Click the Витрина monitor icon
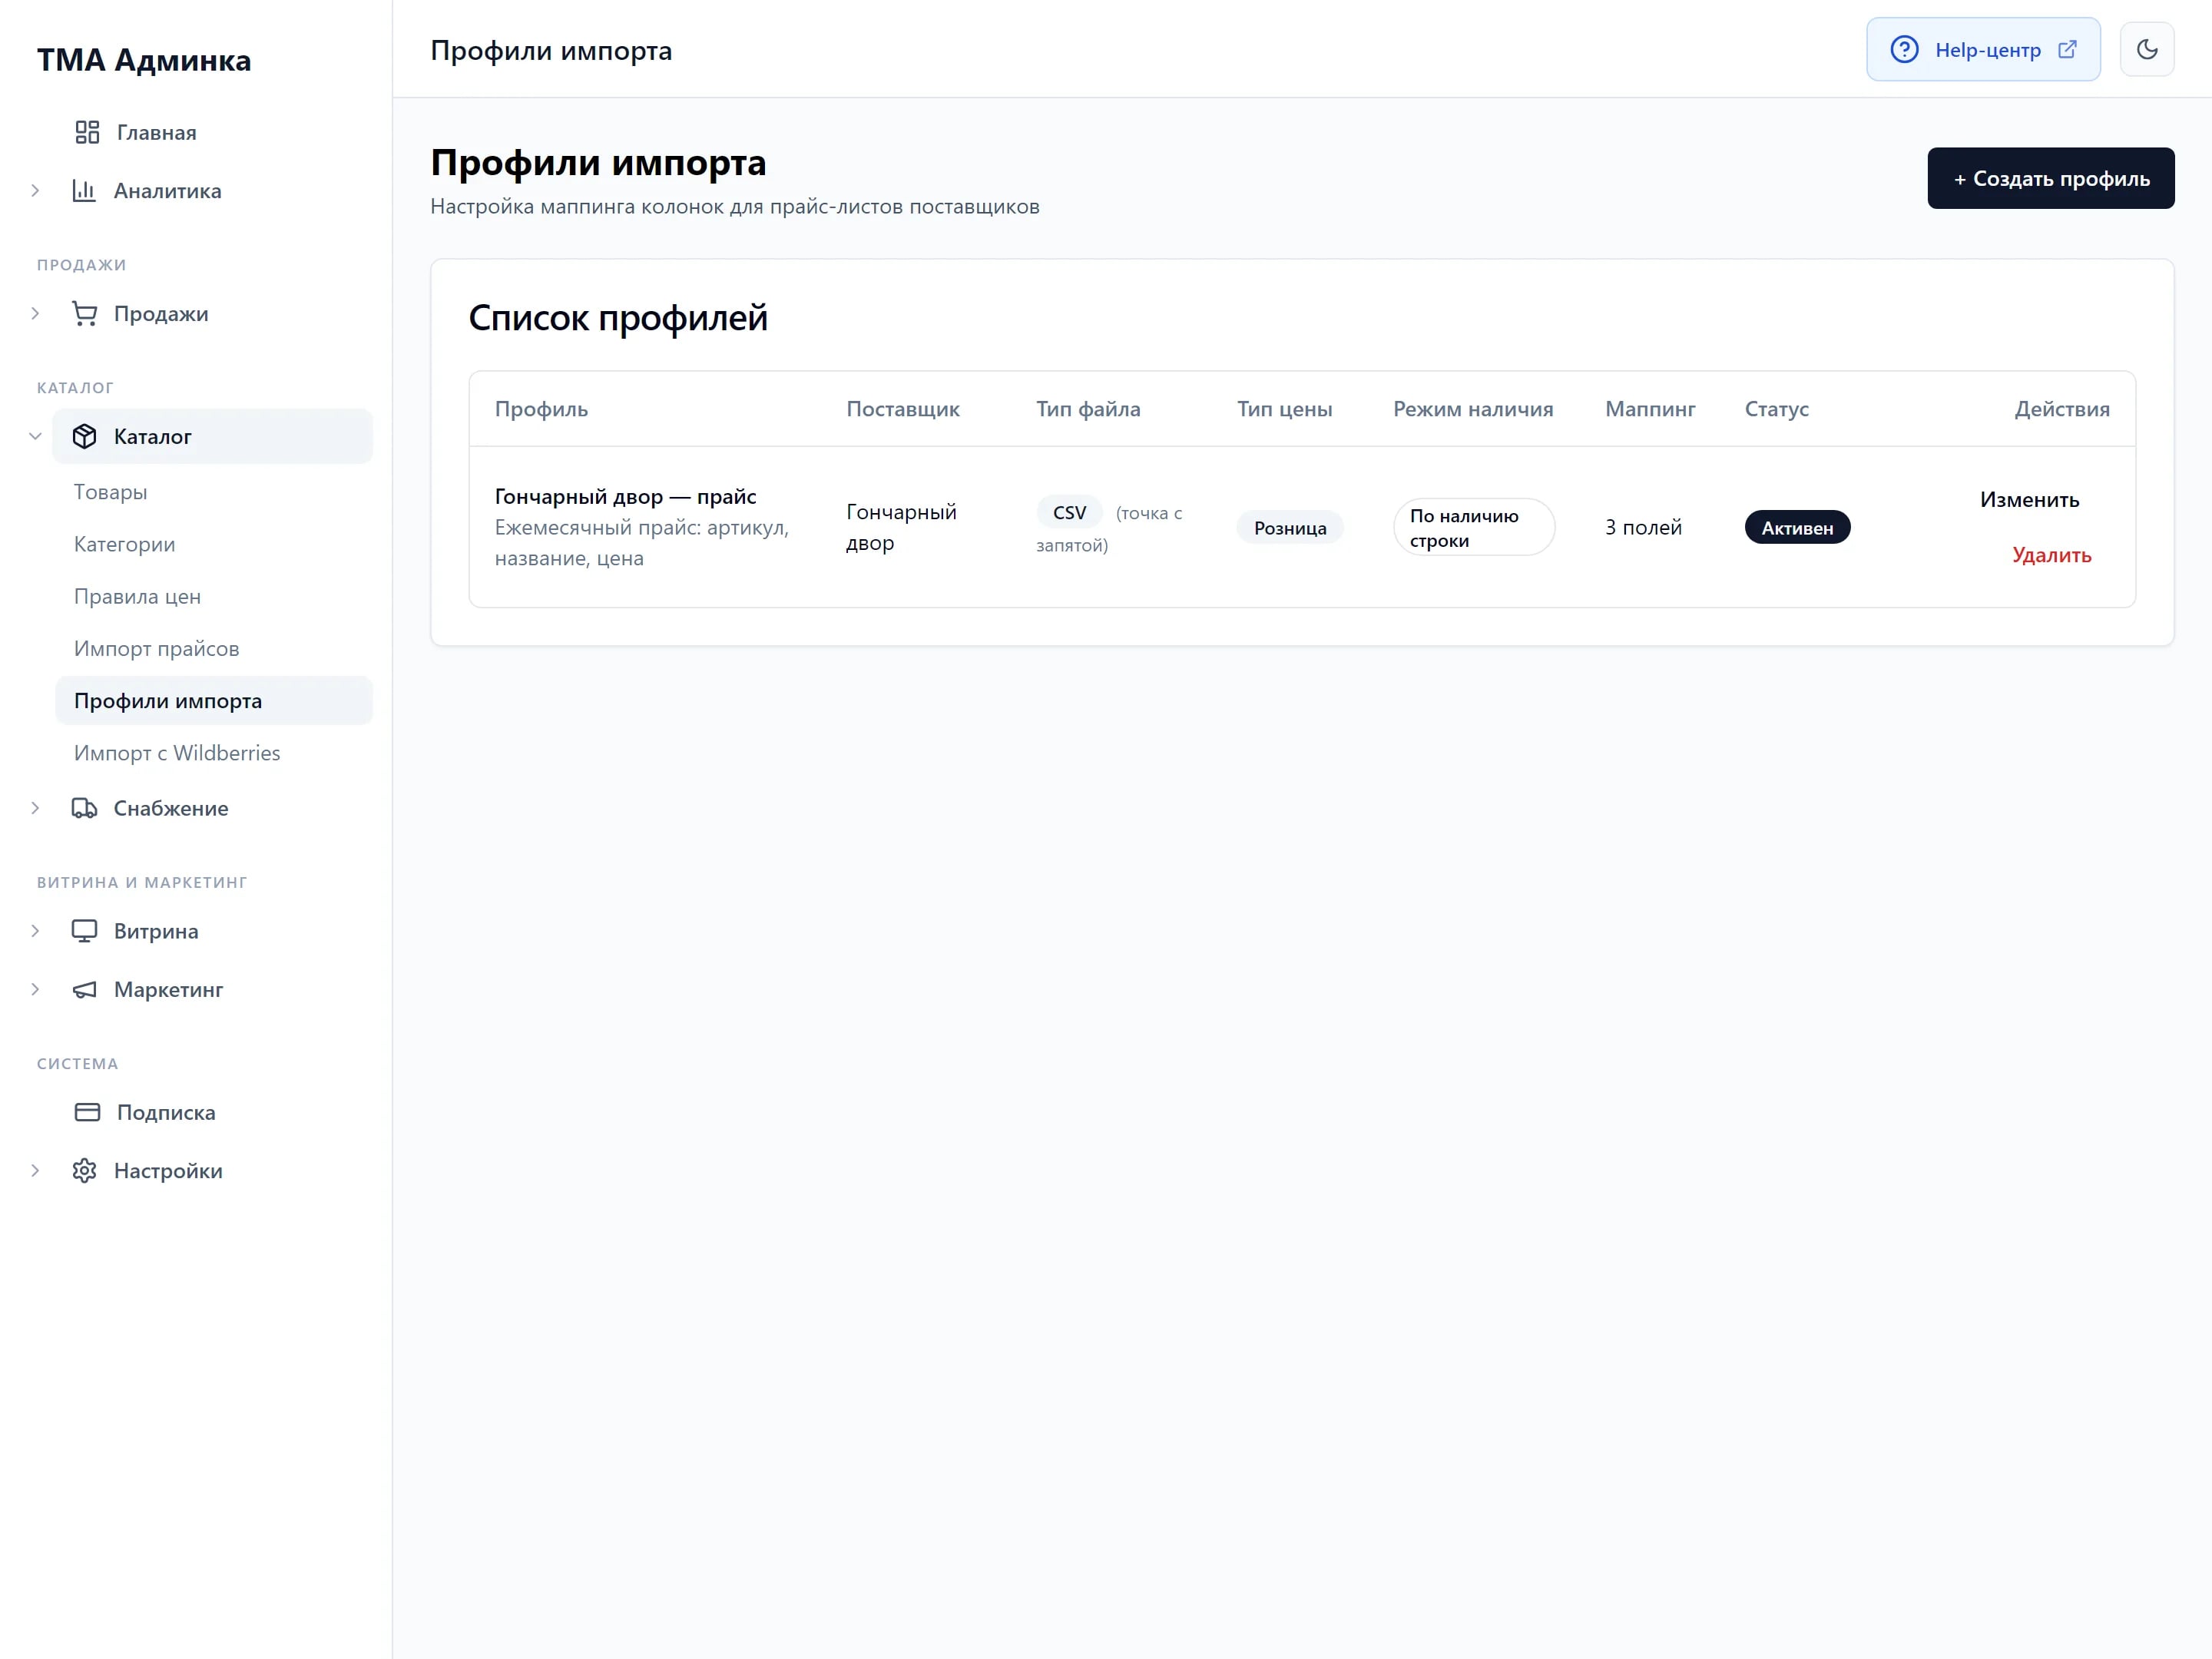 pos(84,931)
